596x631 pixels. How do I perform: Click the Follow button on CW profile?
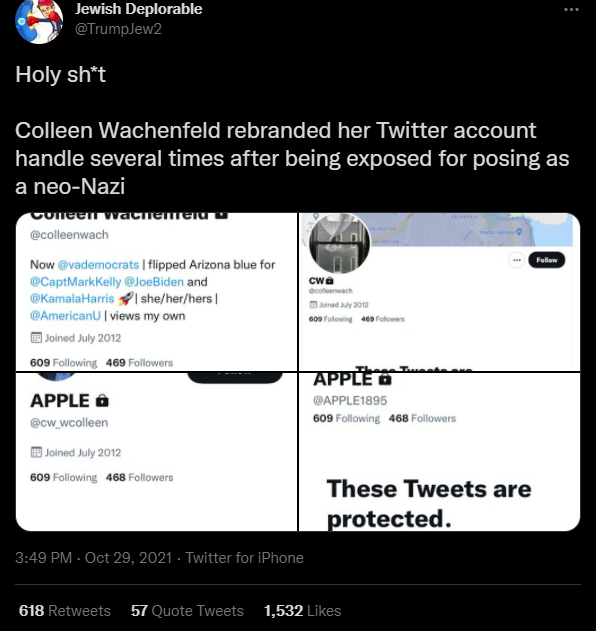pos(547,260)
